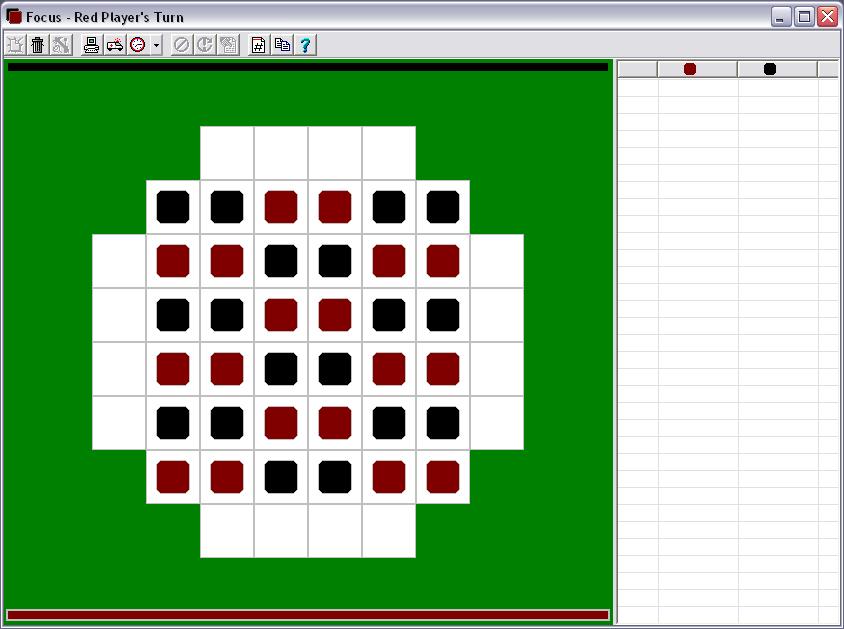
Task: Open the dropdown arrow beside the clock
Action: pos(156,45)
